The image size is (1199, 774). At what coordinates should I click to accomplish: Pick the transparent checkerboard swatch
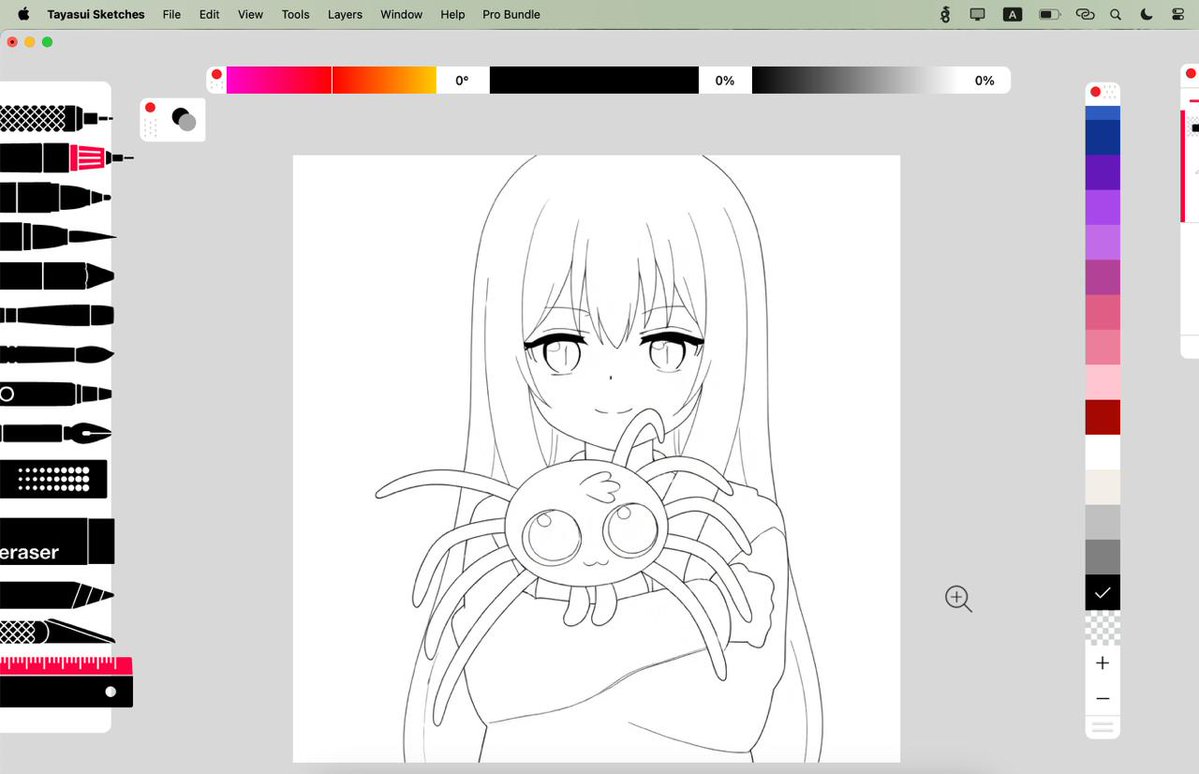point(1103,628)
